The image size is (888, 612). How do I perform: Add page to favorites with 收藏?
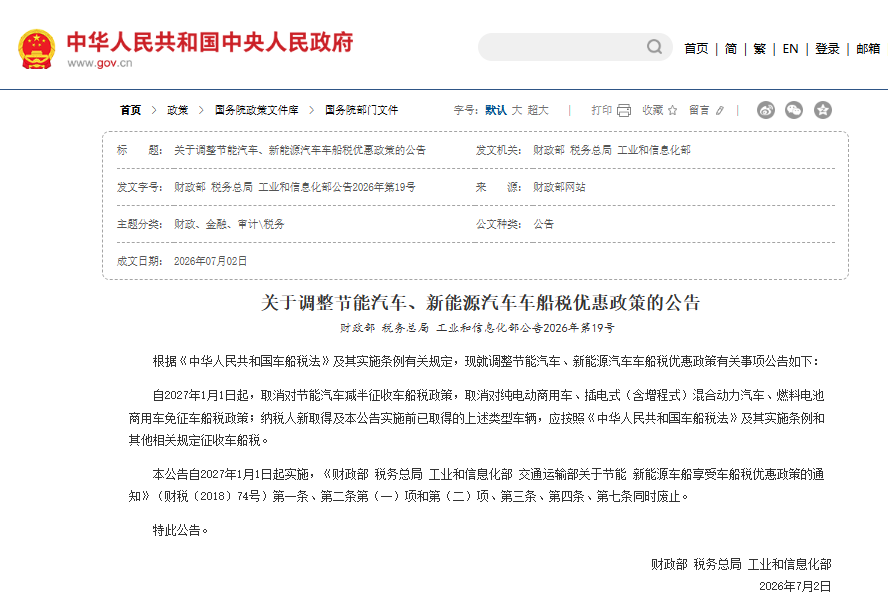coord(660,110)
